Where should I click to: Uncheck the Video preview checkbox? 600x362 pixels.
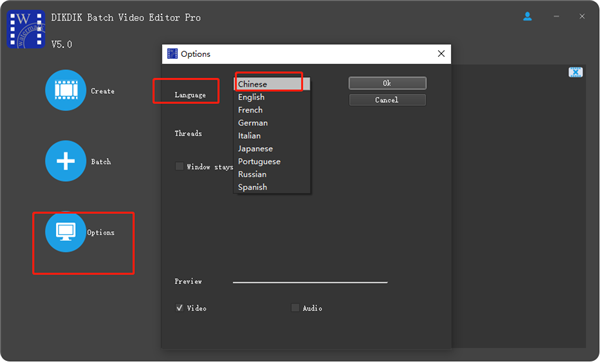(x=179, y=308)
